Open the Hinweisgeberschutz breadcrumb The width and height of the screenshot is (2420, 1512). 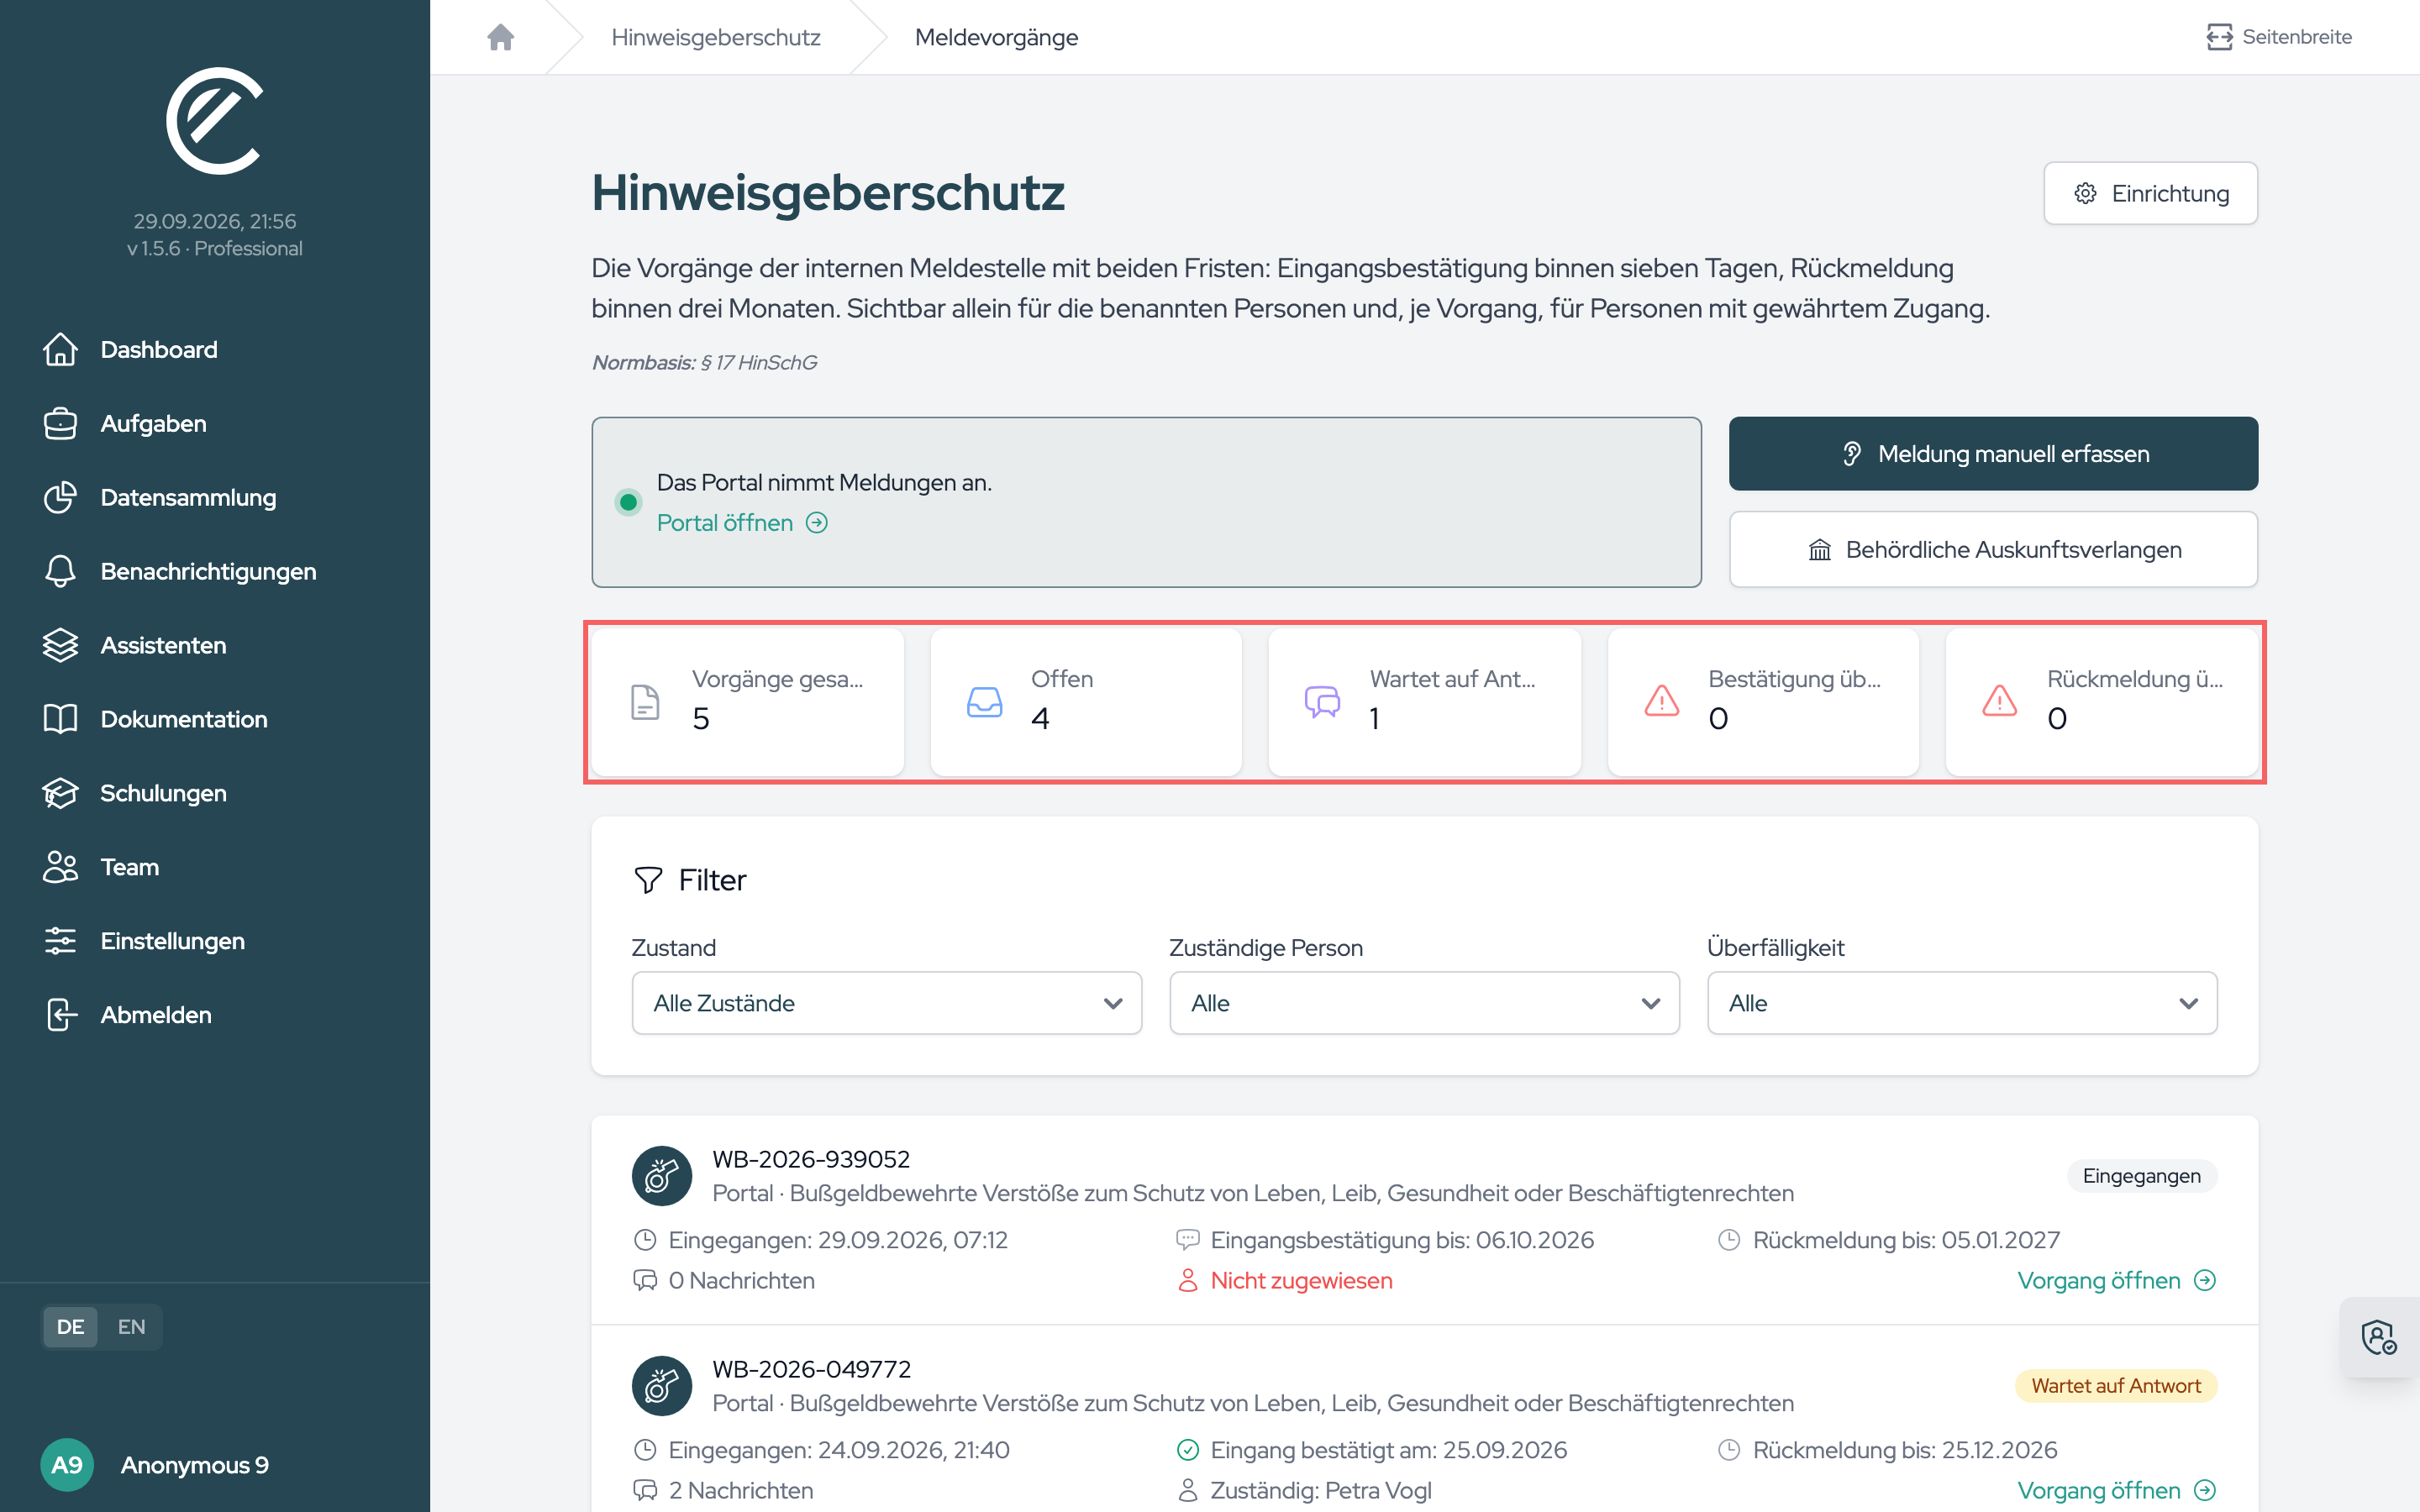(x=716, y=37)
